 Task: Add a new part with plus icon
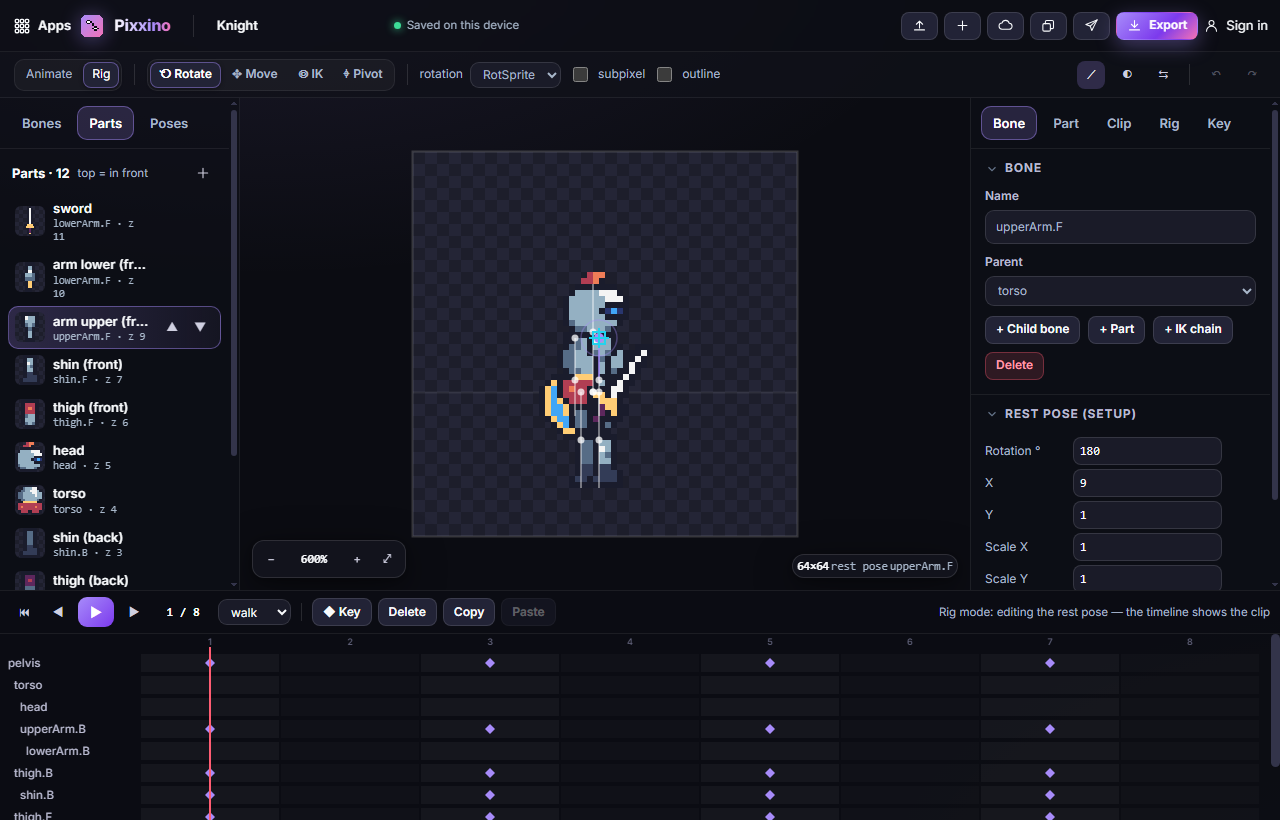tap(203, 173)
